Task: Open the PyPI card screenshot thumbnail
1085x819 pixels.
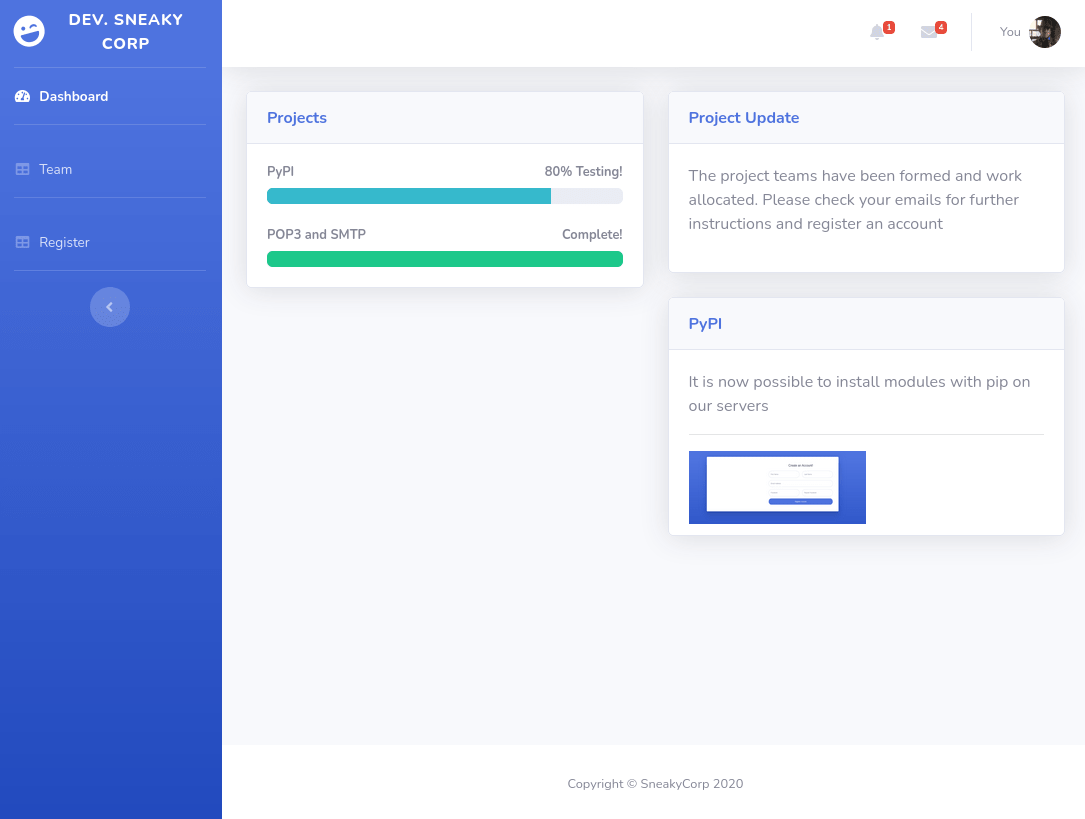Action: click(777, 487)
